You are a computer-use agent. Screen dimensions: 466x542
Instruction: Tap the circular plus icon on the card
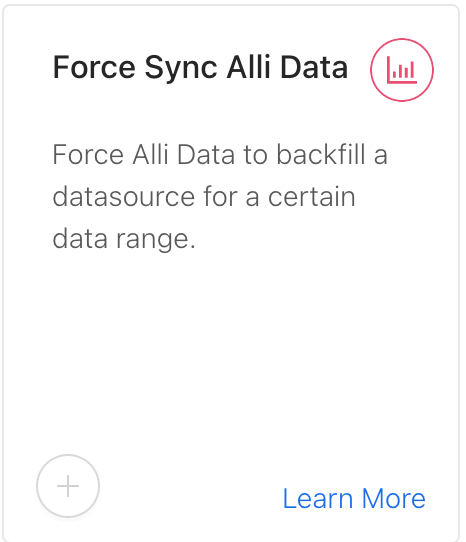(68, 486)
